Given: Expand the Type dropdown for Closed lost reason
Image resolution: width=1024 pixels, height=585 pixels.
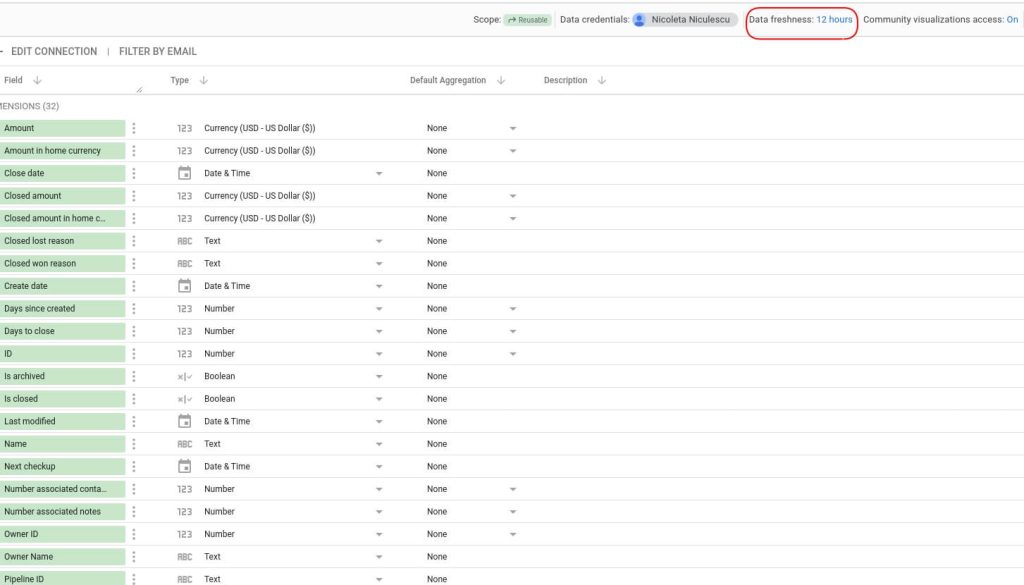Looking at the screenshot, I should pyautogui.click(x=380, y=240).
